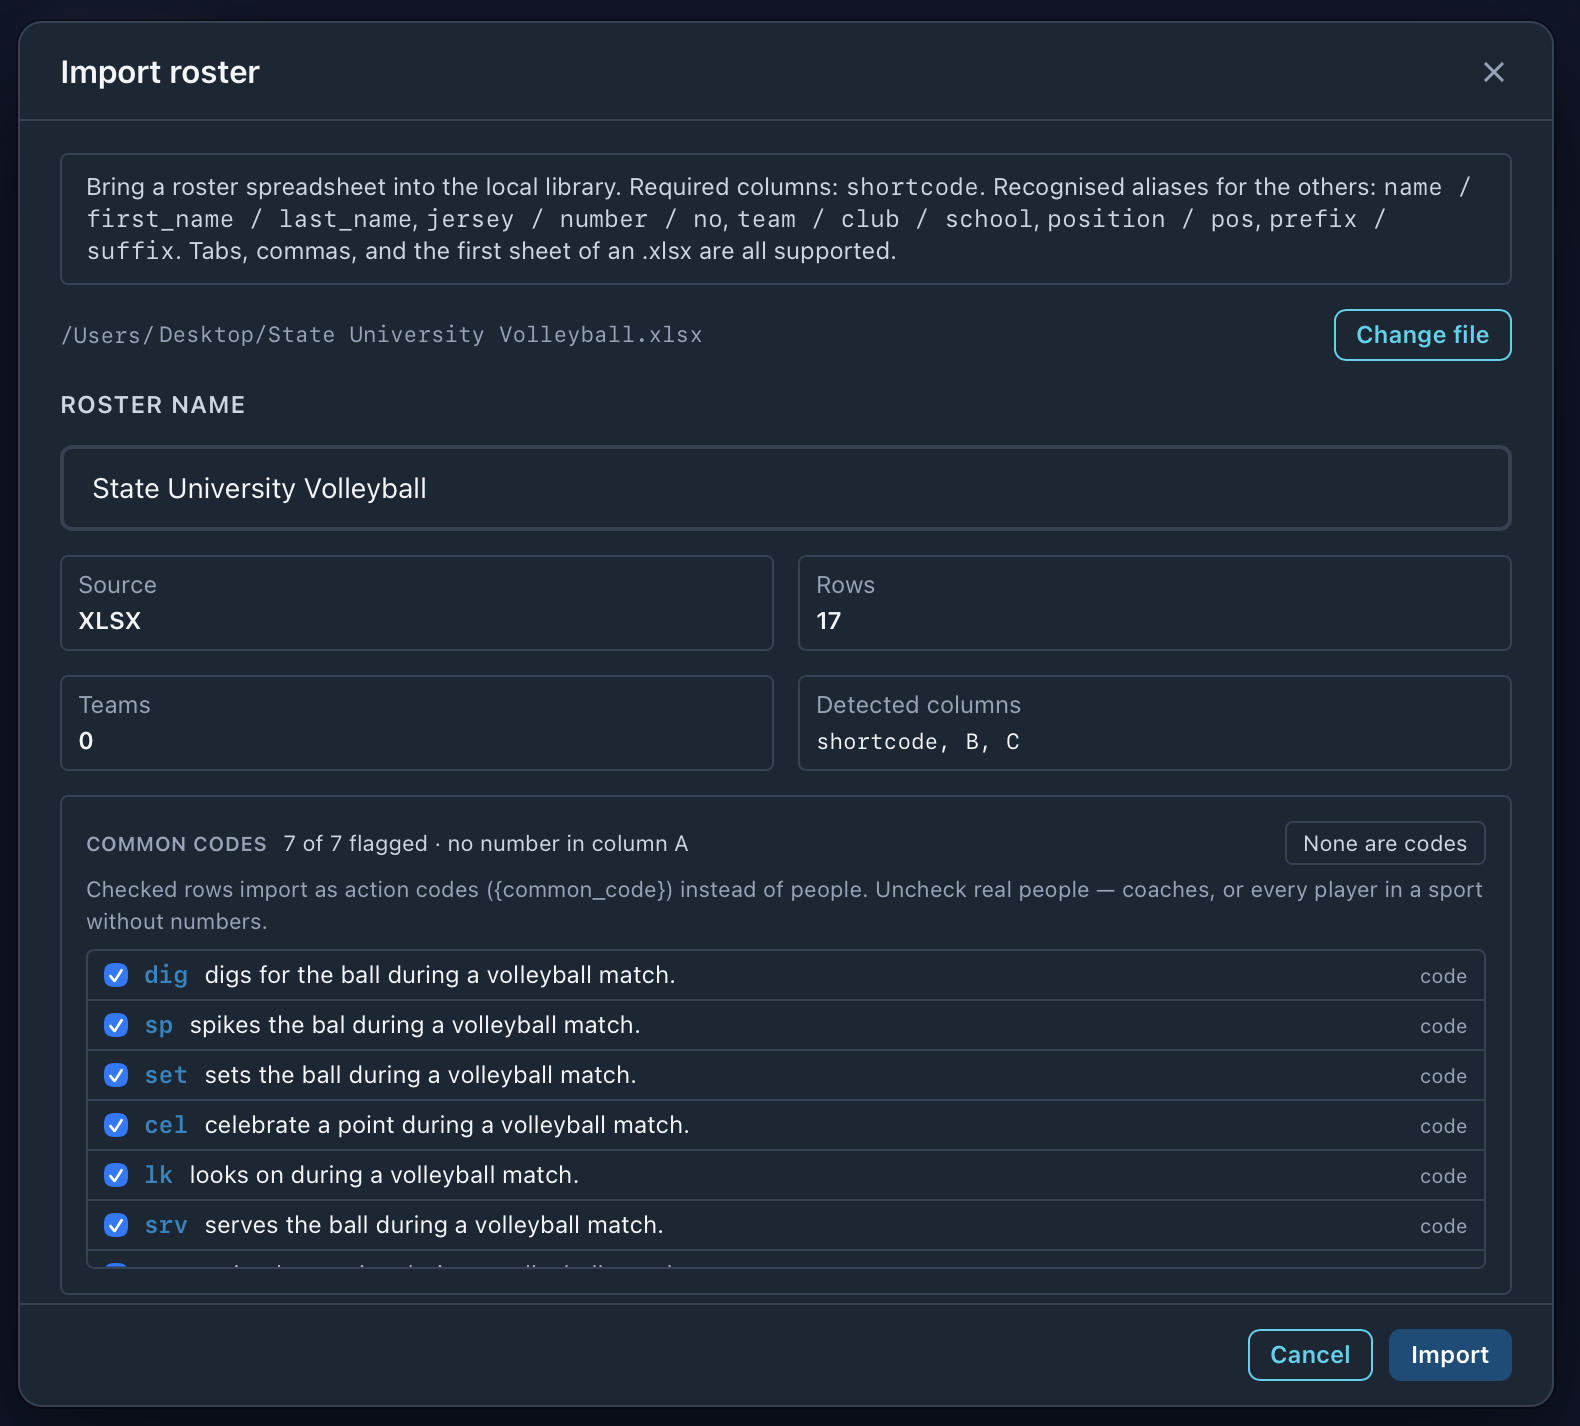Cancel the roster import
Screen dimensions: 1580x1426
(1309, 1355)
